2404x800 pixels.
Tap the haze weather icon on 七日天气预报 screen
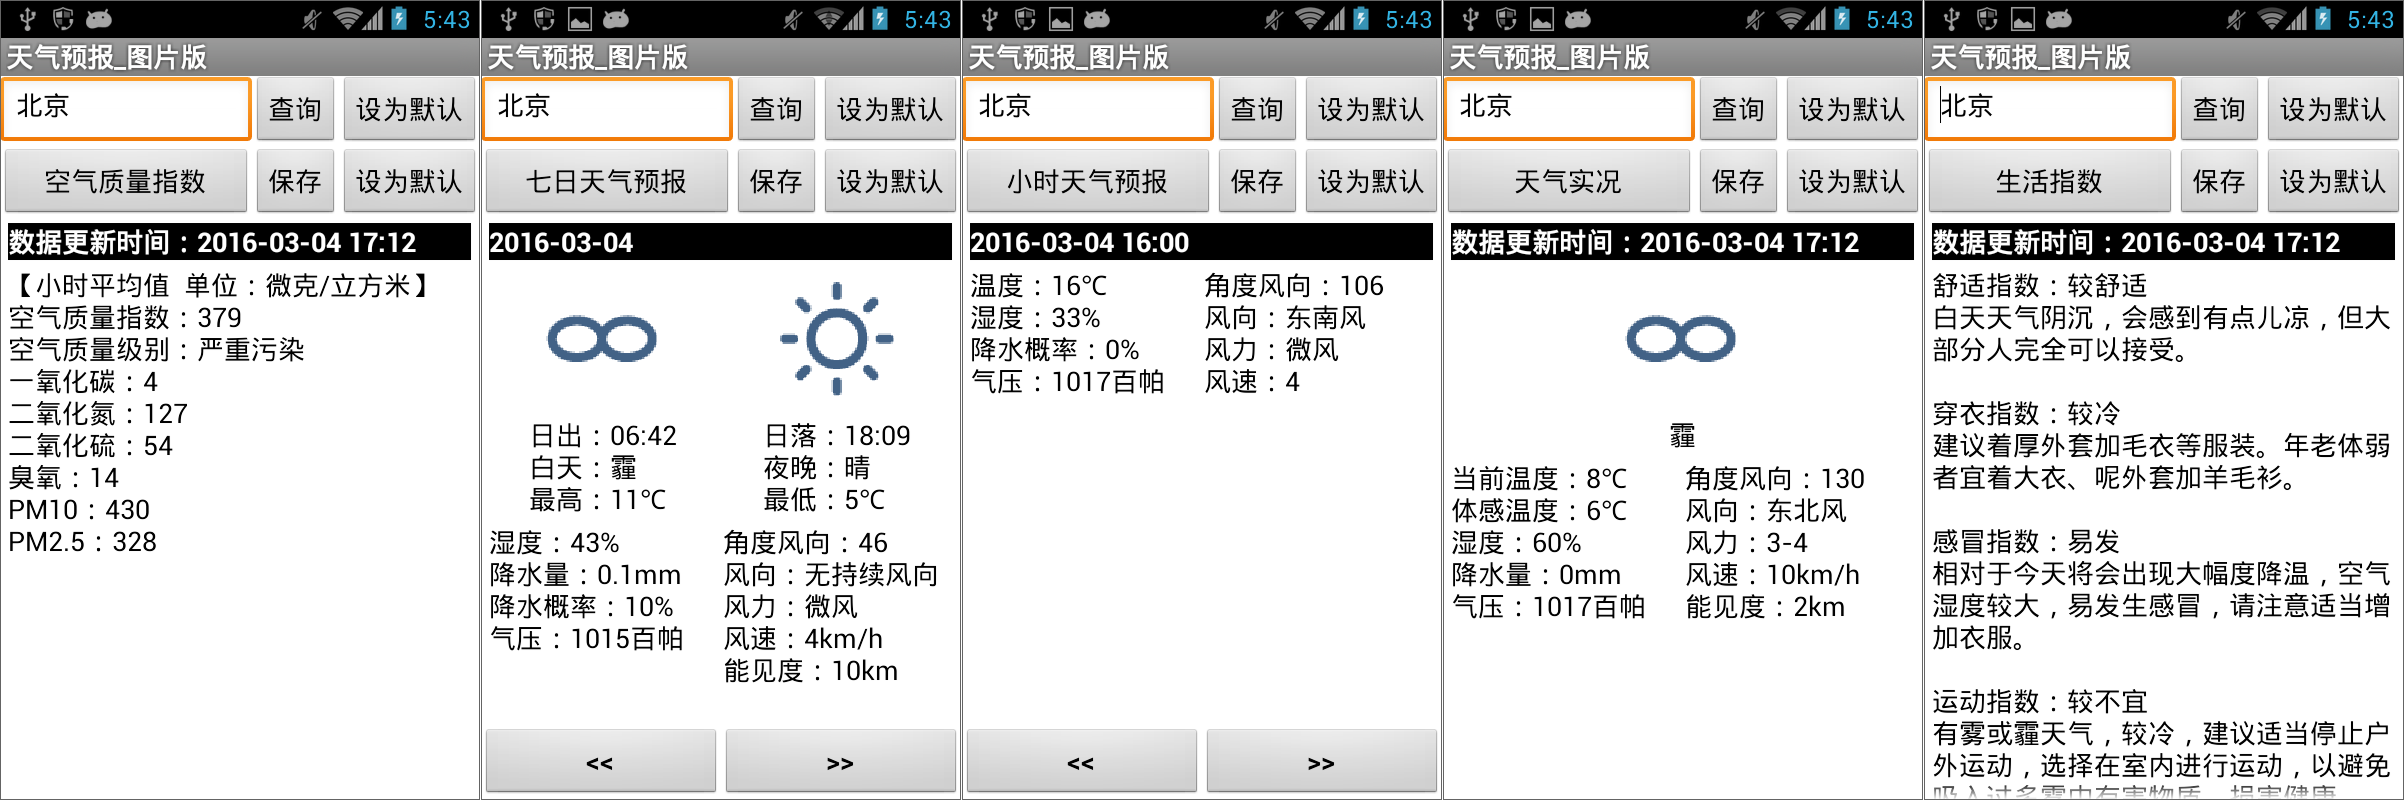(x=602, y=339)
